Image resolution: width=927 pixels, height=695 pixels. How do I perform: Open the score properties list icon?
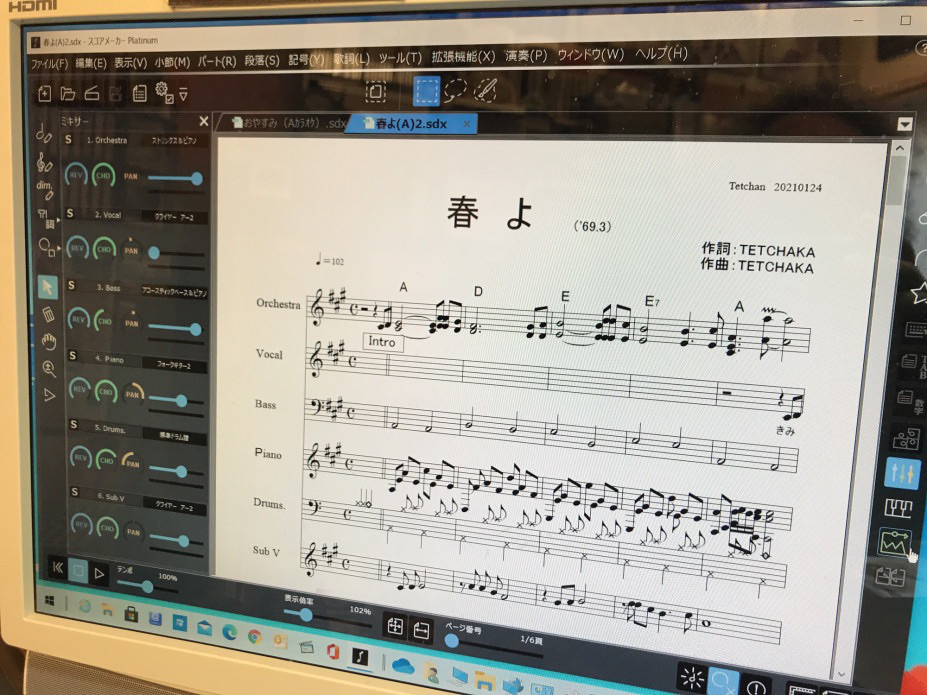(140, 93)
